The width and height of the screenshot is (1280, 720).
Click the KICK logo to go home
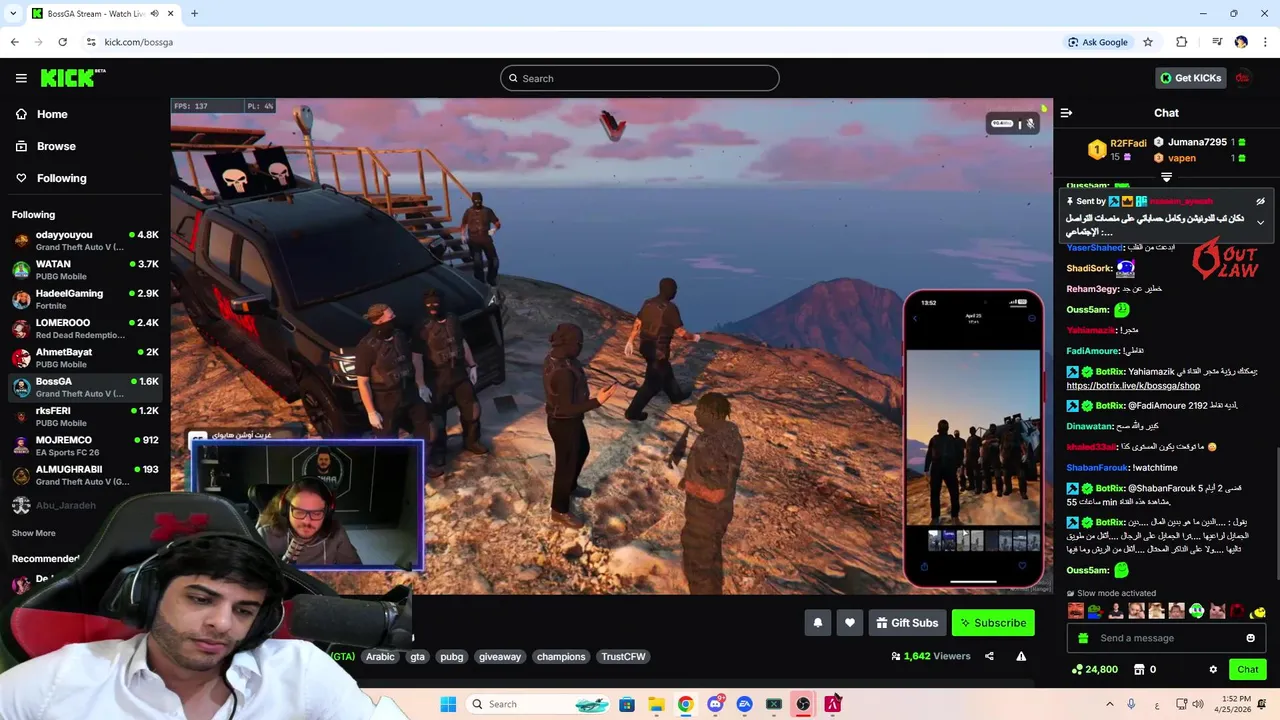click(x=73, y=78)
